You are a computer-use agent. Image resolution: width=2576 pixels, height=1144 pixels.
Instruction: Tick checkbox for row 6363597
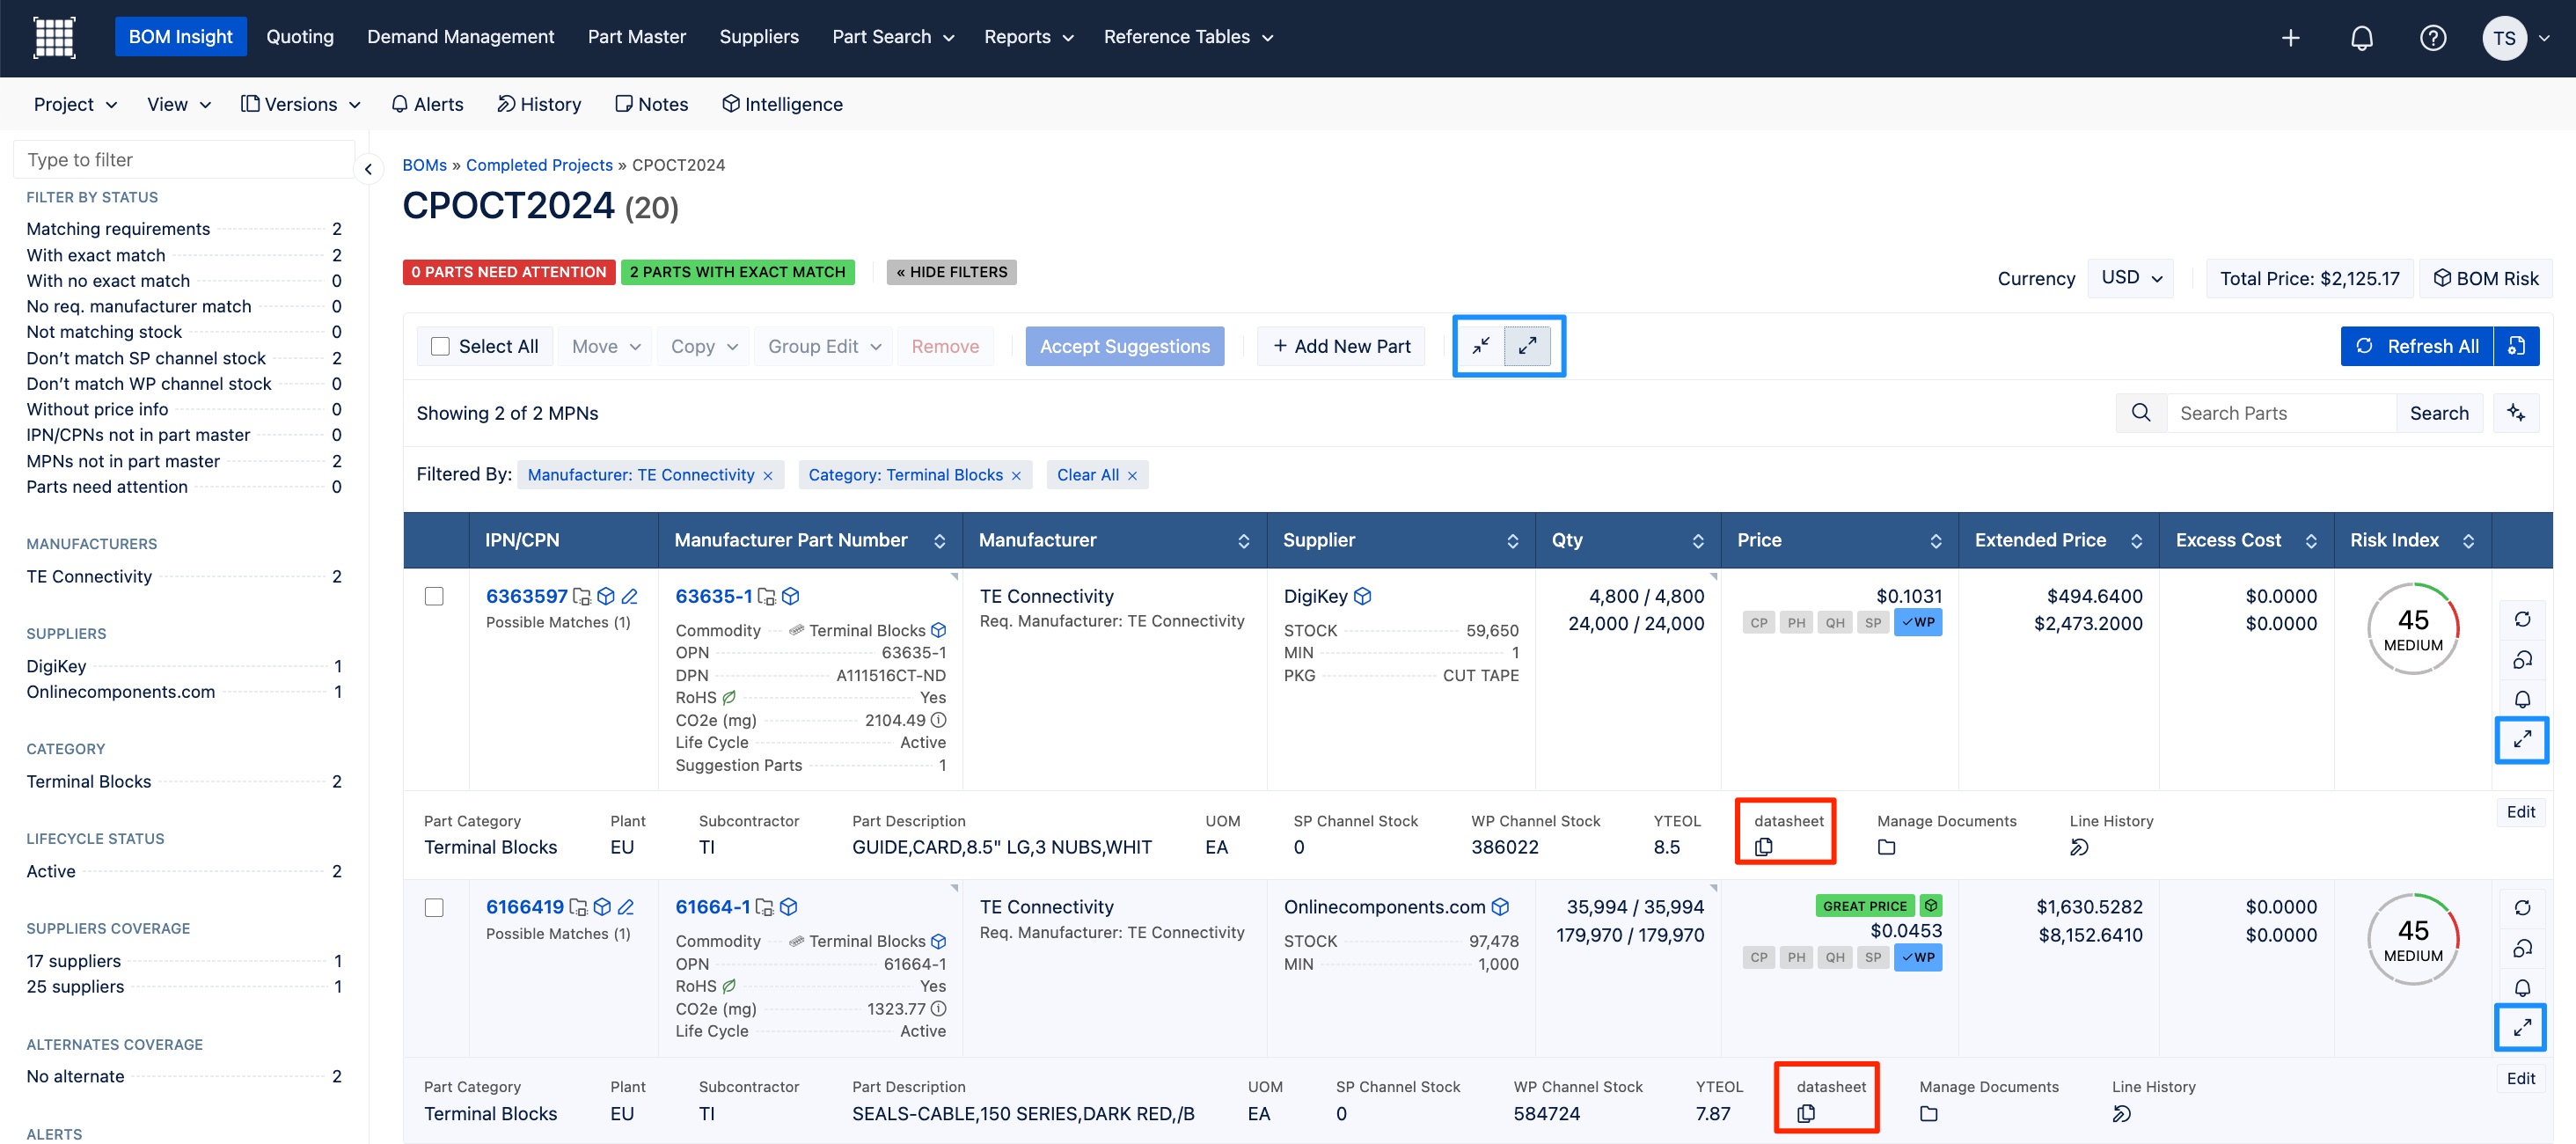pyautogui.click(x=434, y=596)
